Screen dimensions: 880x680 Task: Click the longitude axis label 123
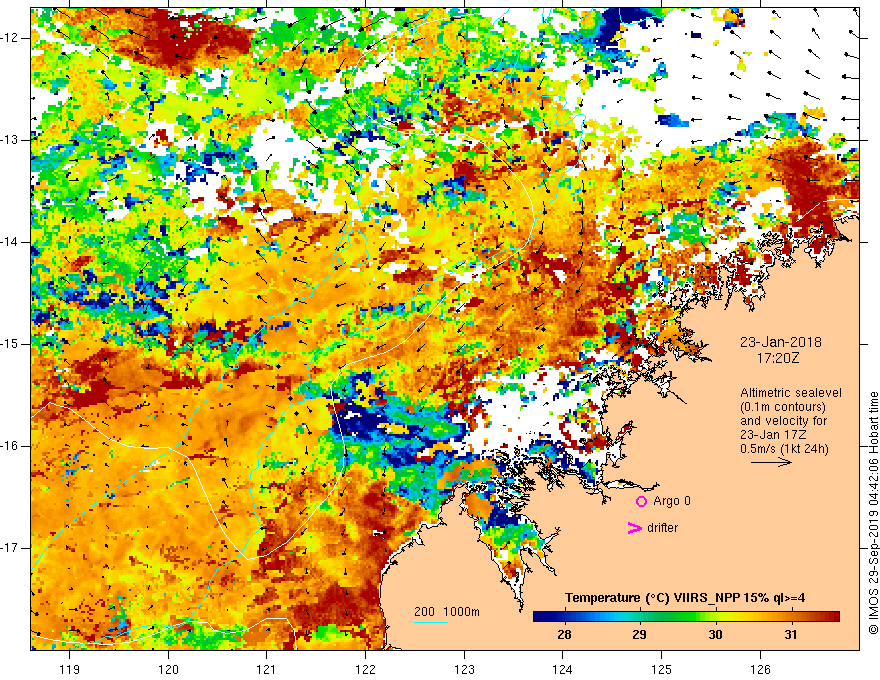pos(464,669)
